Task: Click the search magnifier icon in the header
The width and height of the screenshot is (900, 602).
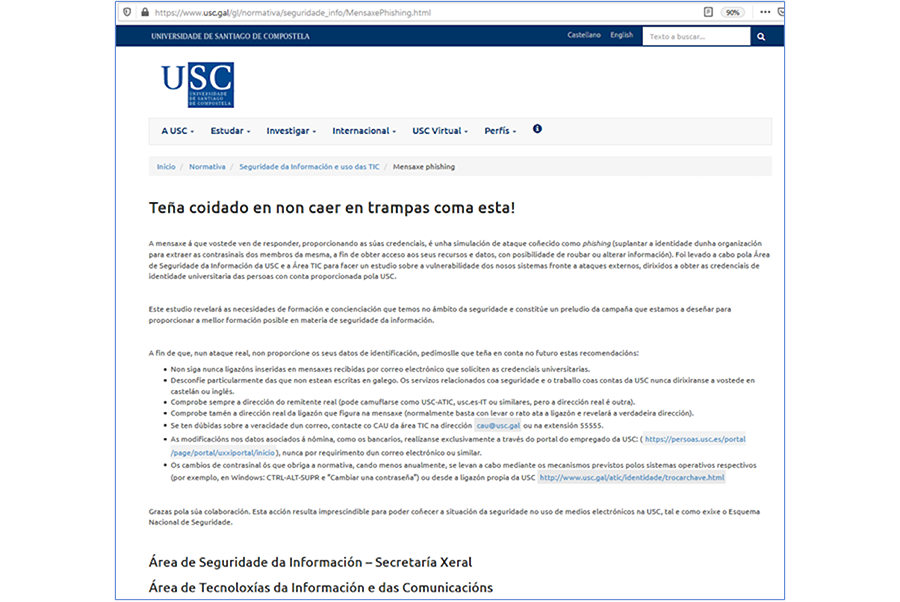Action: click(760, 35)
